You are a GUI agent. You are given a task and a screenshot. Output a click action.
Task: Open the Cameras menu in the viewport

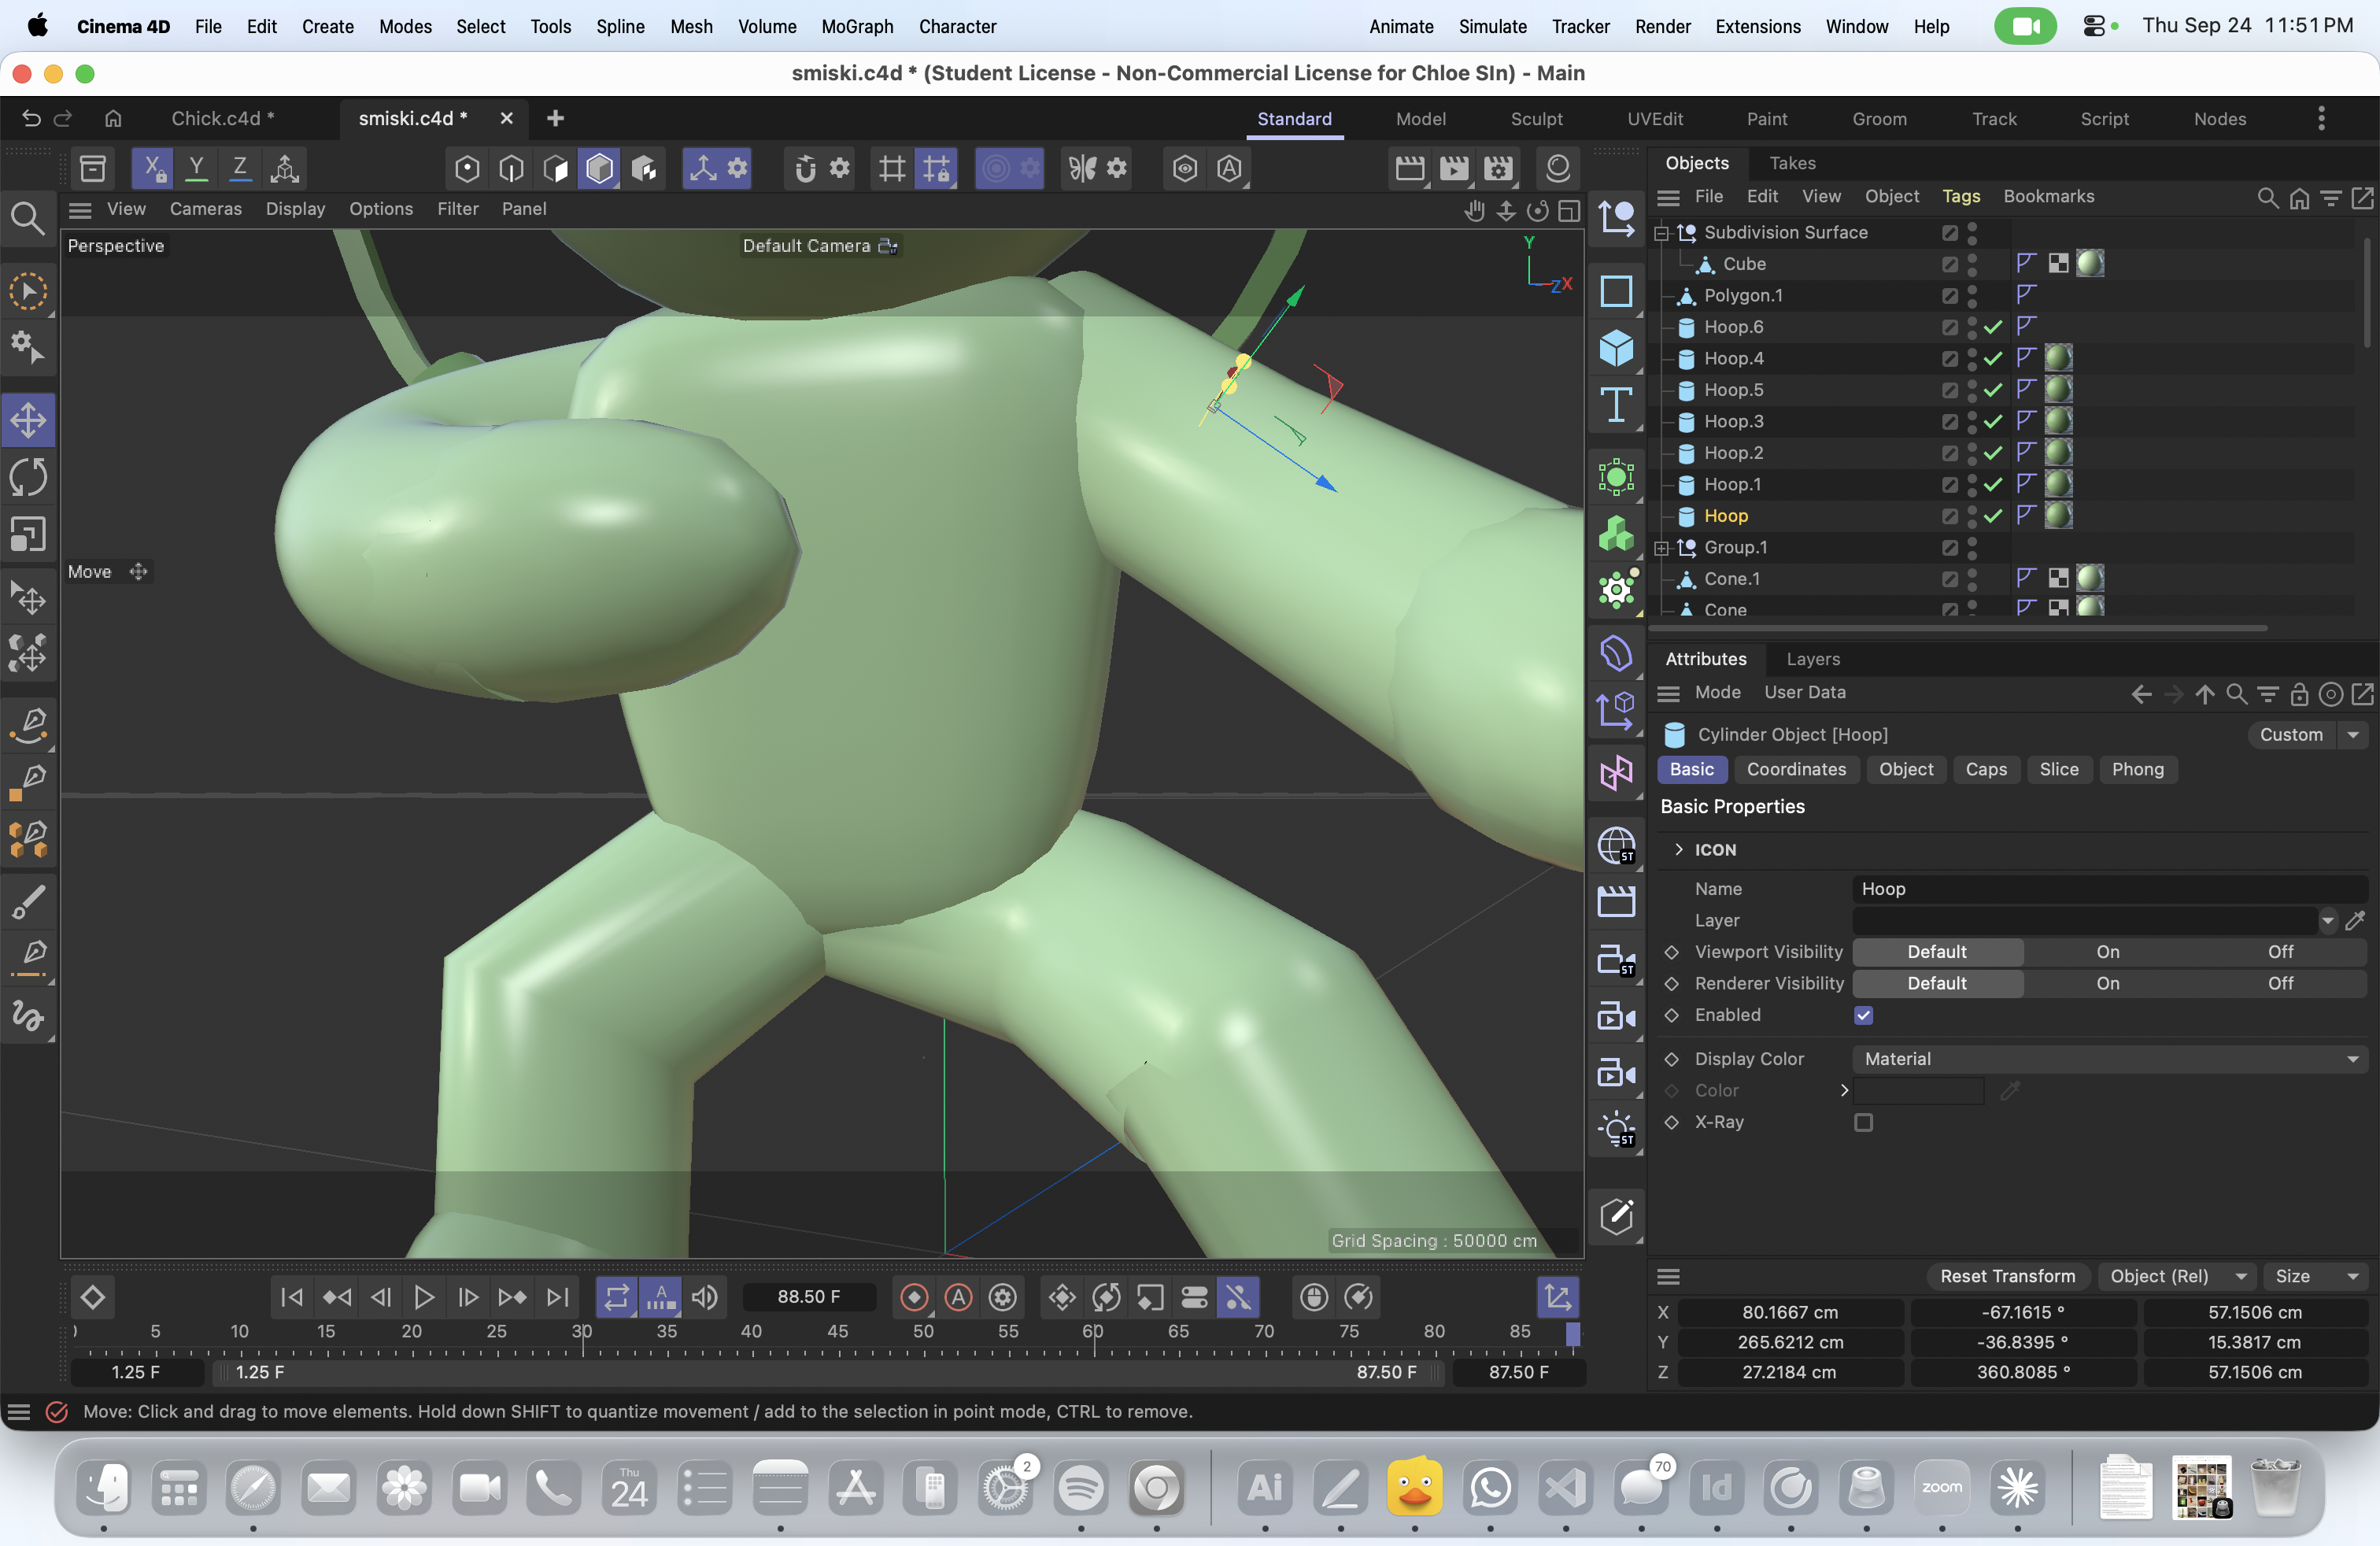click(x=206, y=209)
